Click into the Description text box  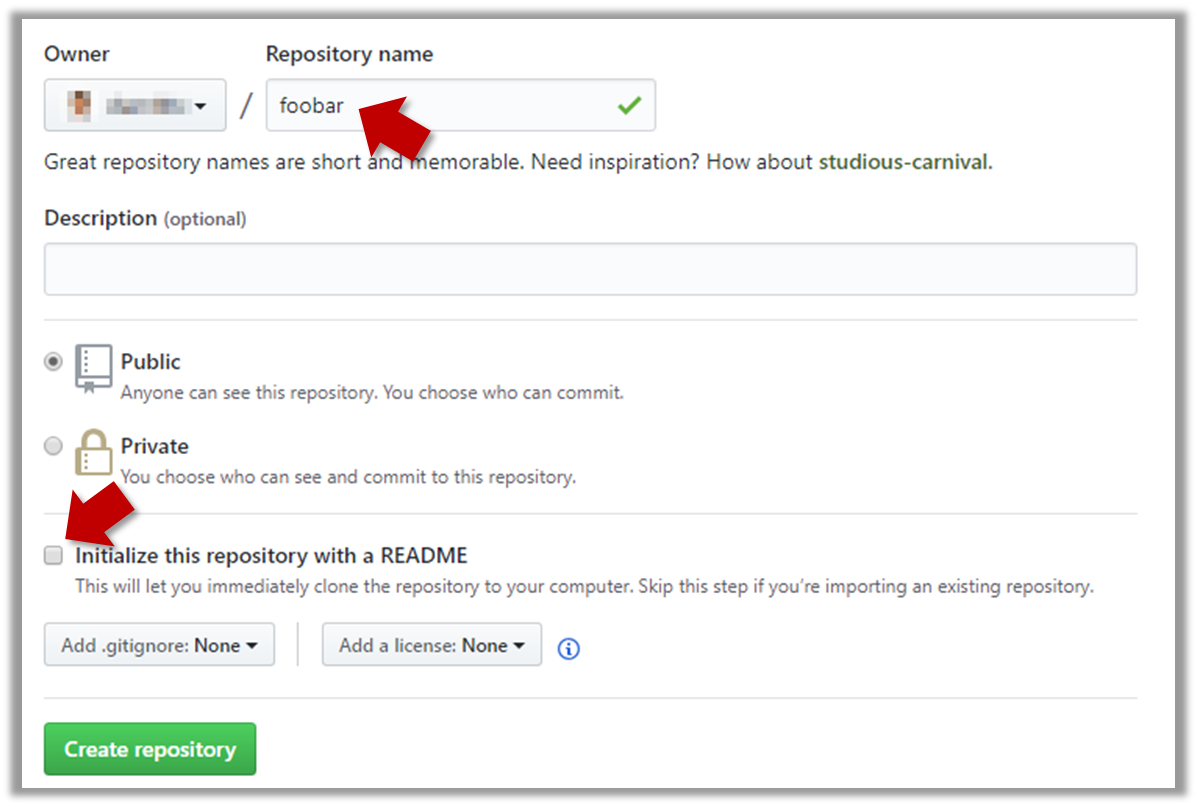pyautogui.click(x=590, y=269)
